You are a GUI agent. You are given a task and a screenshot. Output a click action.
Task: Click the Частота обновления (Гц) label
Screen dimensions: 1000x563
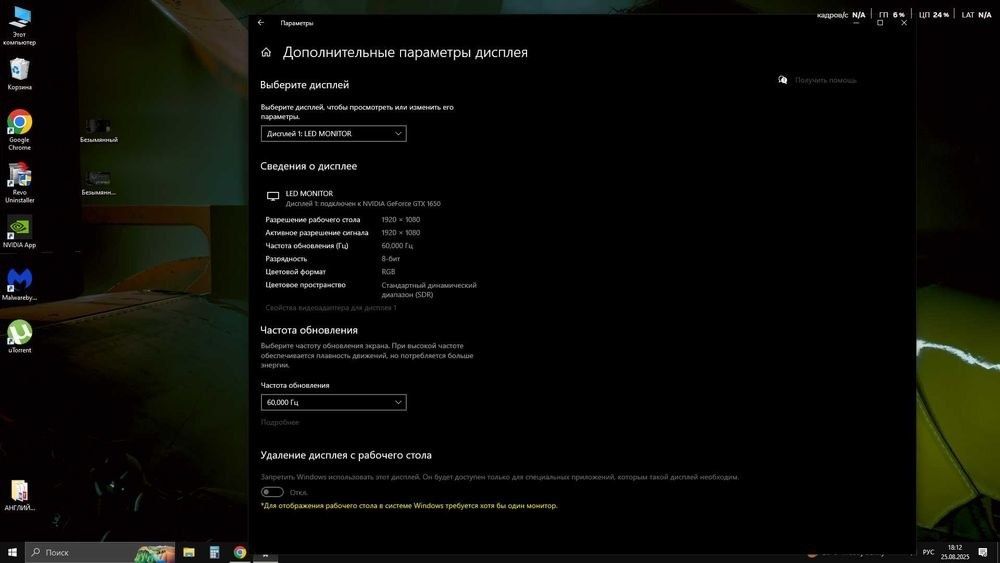307,245
